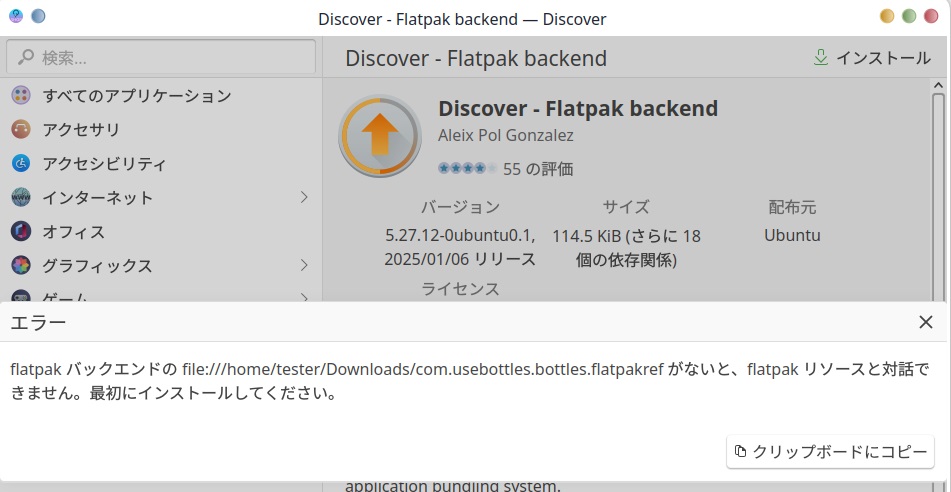This screenshot has width=951, height=492.
Task: Click the グラフィックス category icon
Action: (21, 266)
